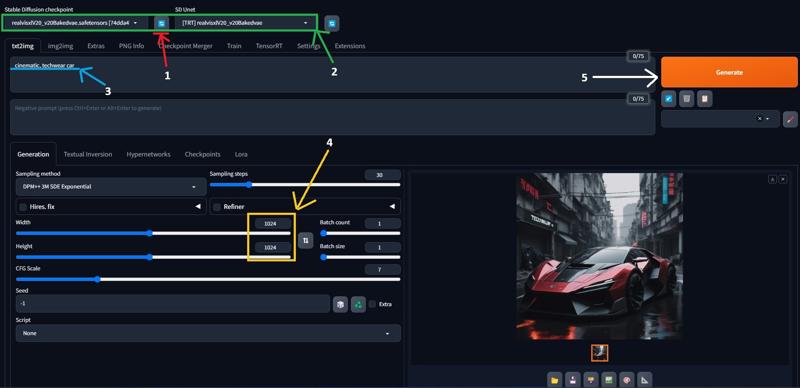Refresh the Stable Diffusion checkpoint list
The width and height of the screenshot is (800, 388).
(162, 23)
